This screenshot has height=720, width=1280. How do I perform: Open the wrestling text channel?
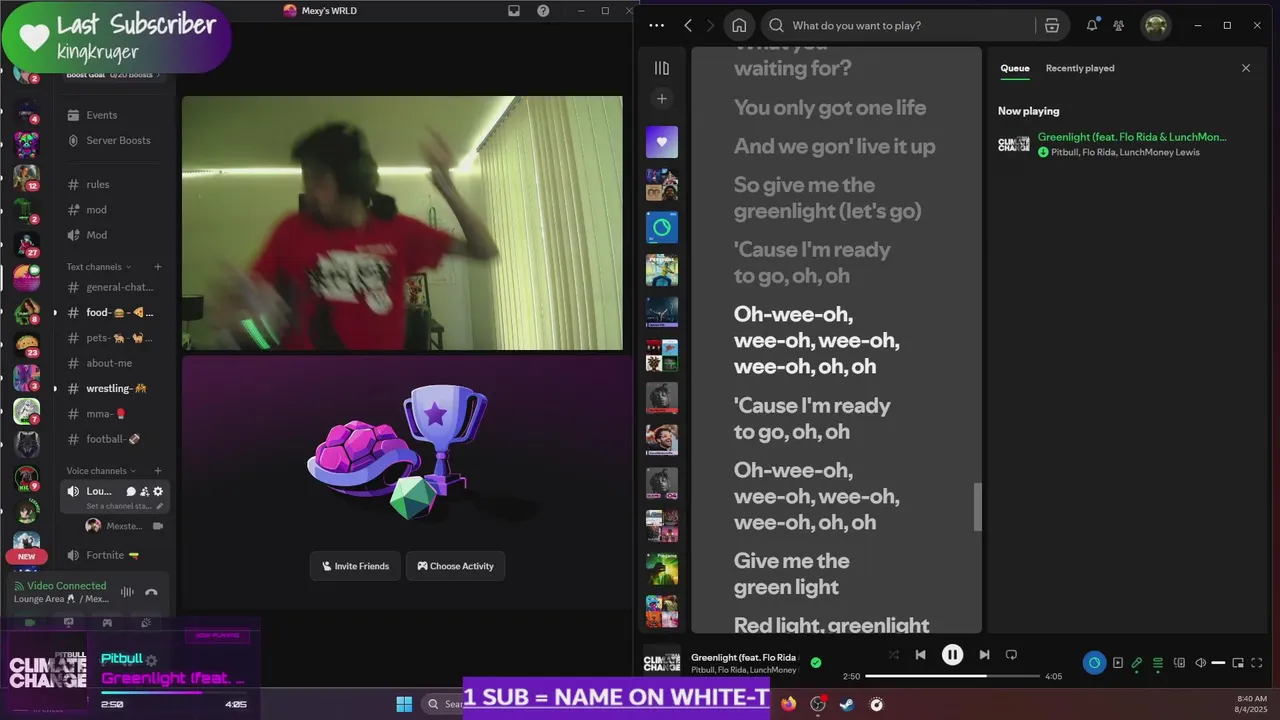click(114, 388)
